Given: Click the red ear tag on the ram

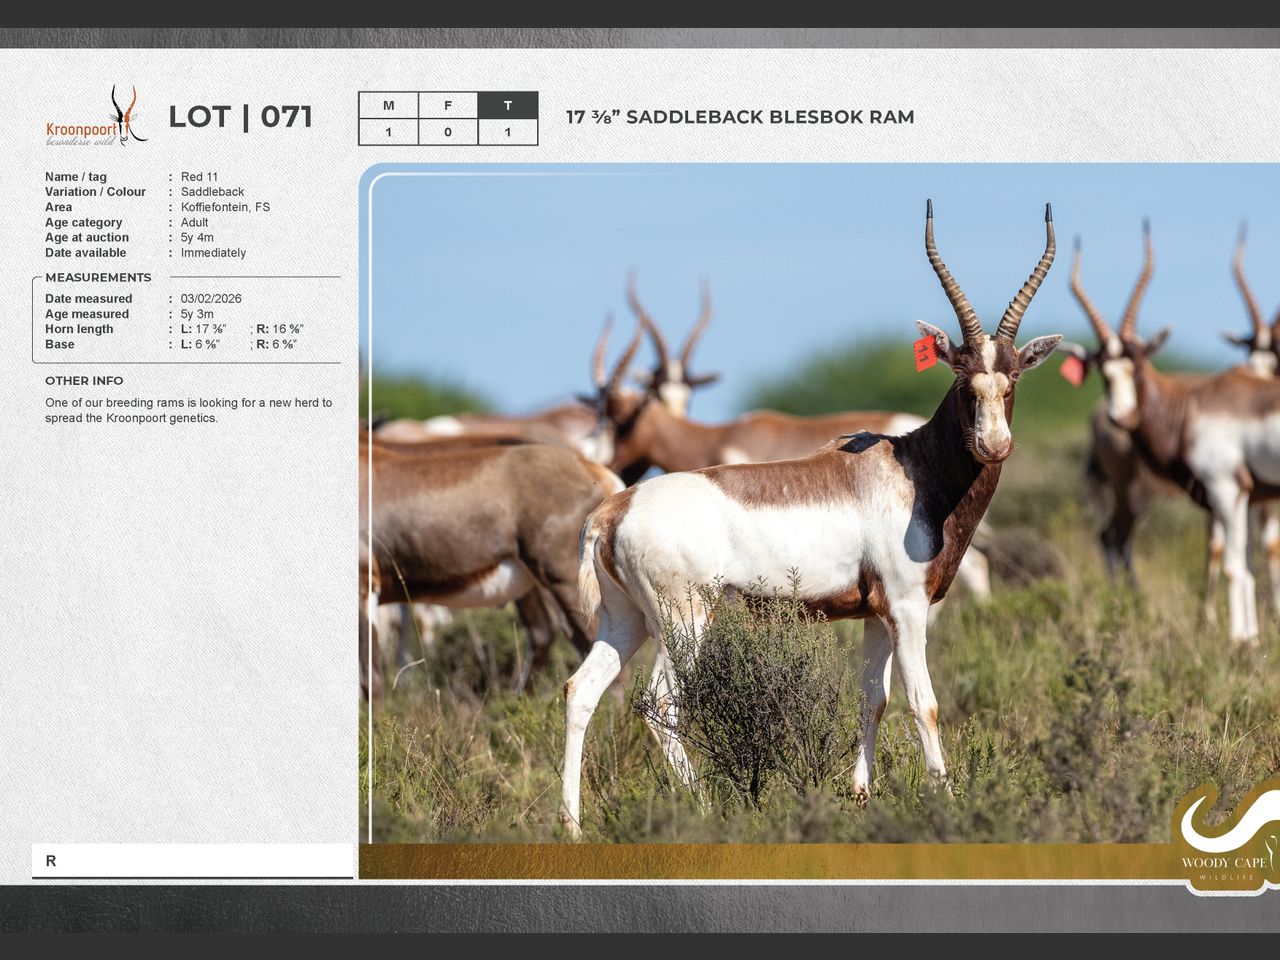Looking at the screenshot, I should click(x=925, y=353).
